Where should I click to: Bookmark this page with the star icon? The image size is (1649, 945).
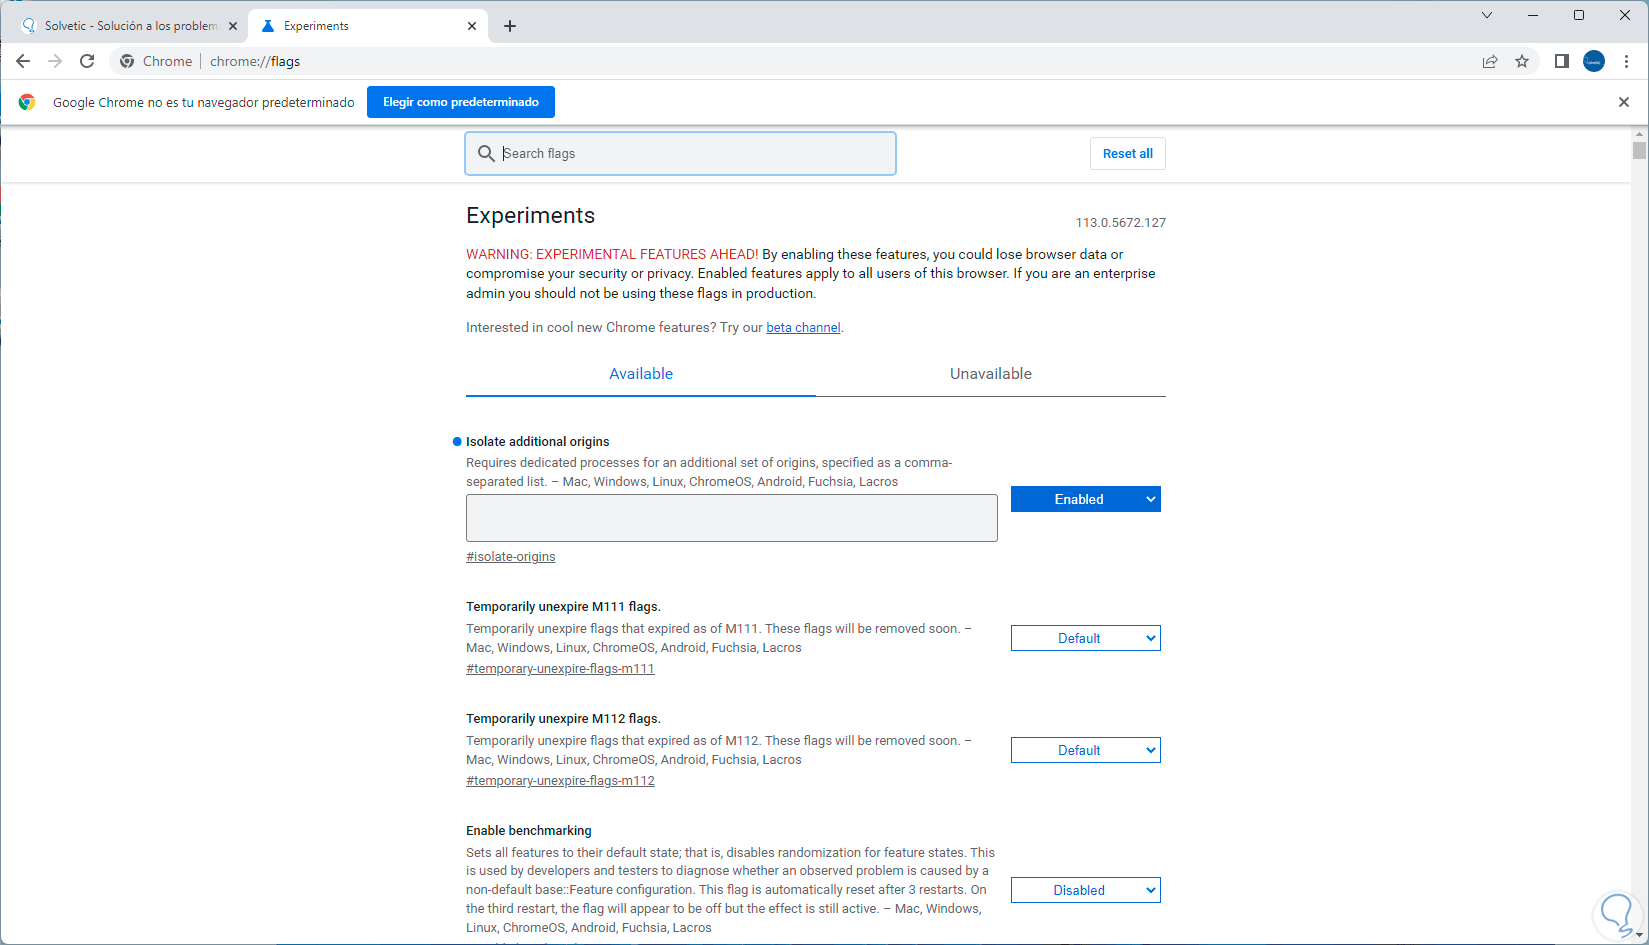click(1522, 61)
